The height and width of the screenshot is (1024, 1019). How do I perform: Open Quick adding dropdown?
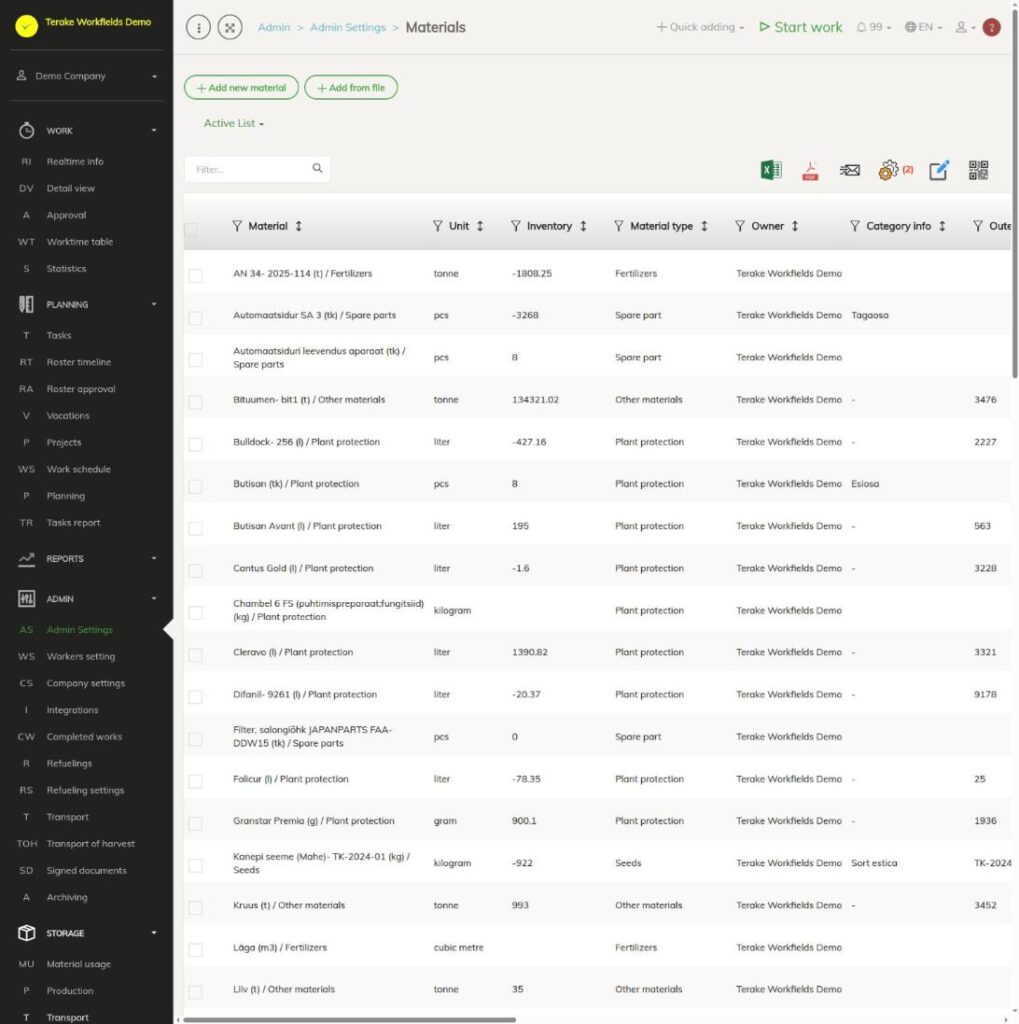(700, 27)
